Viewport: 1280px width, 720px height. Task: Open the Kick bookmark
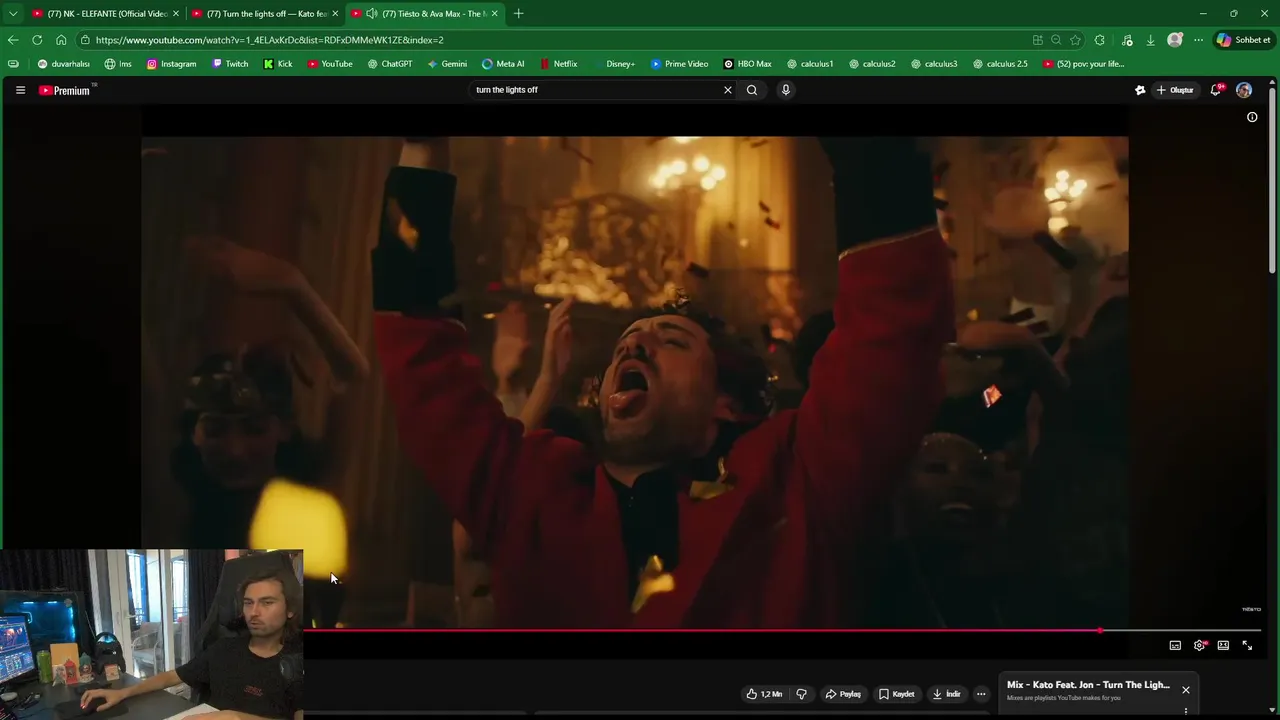278,64
